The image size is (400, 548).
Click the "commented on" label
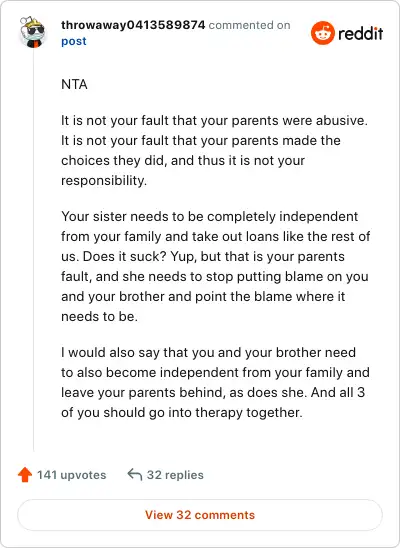(249, 25)
